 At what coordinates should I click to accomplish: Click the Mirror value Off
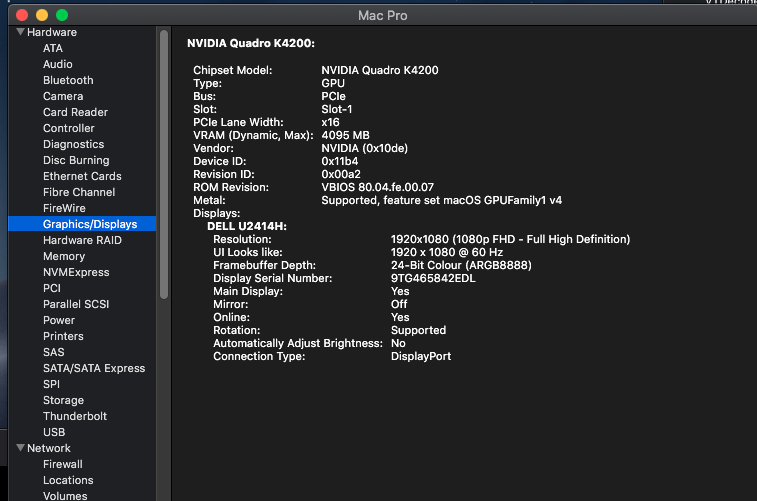tap(399, 304)
